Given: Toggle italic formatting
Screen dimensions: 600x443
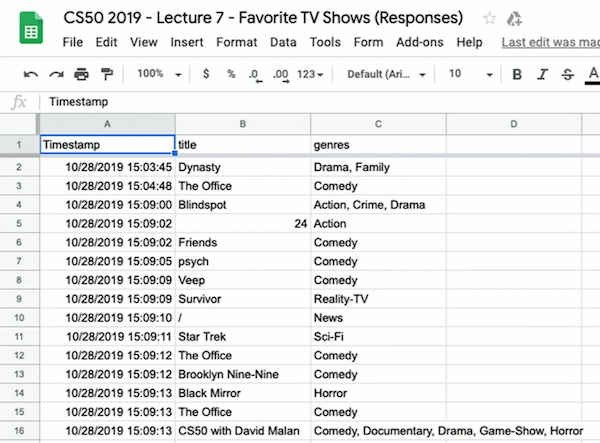Looking at the screenshot, I should click(543, 74).
